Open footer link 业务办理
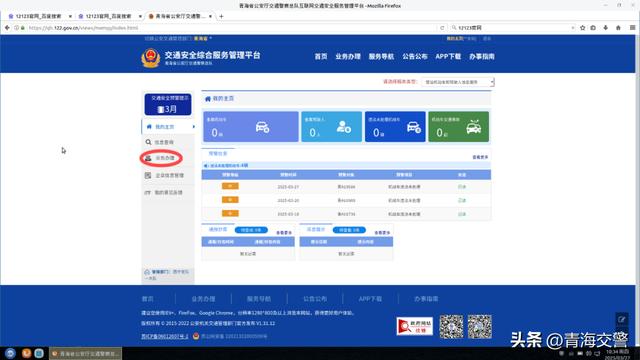Screen dimensions: 640x360 click(x=203, y=299)
